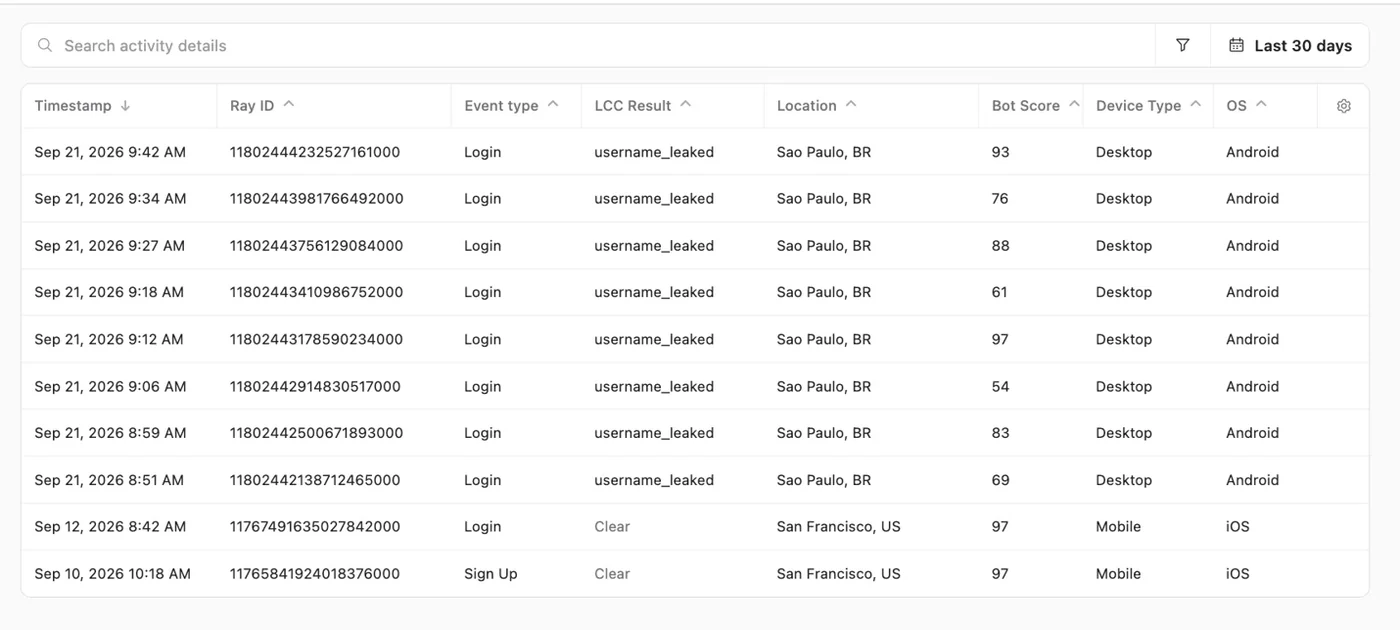The width and height of the screenshot is (1400, 630).
Task: Click timestamp Sep 21, 2026 9:18 AM
Action: 109,292
